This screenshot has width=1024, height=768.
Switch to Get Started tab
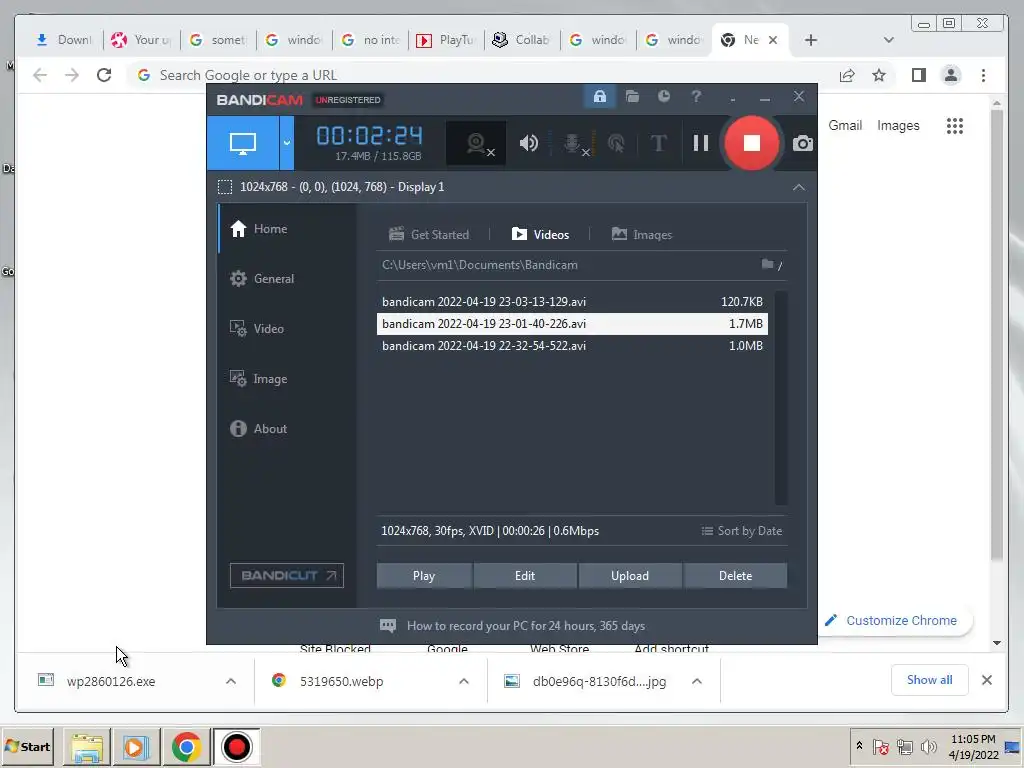[x=429, y=234]
